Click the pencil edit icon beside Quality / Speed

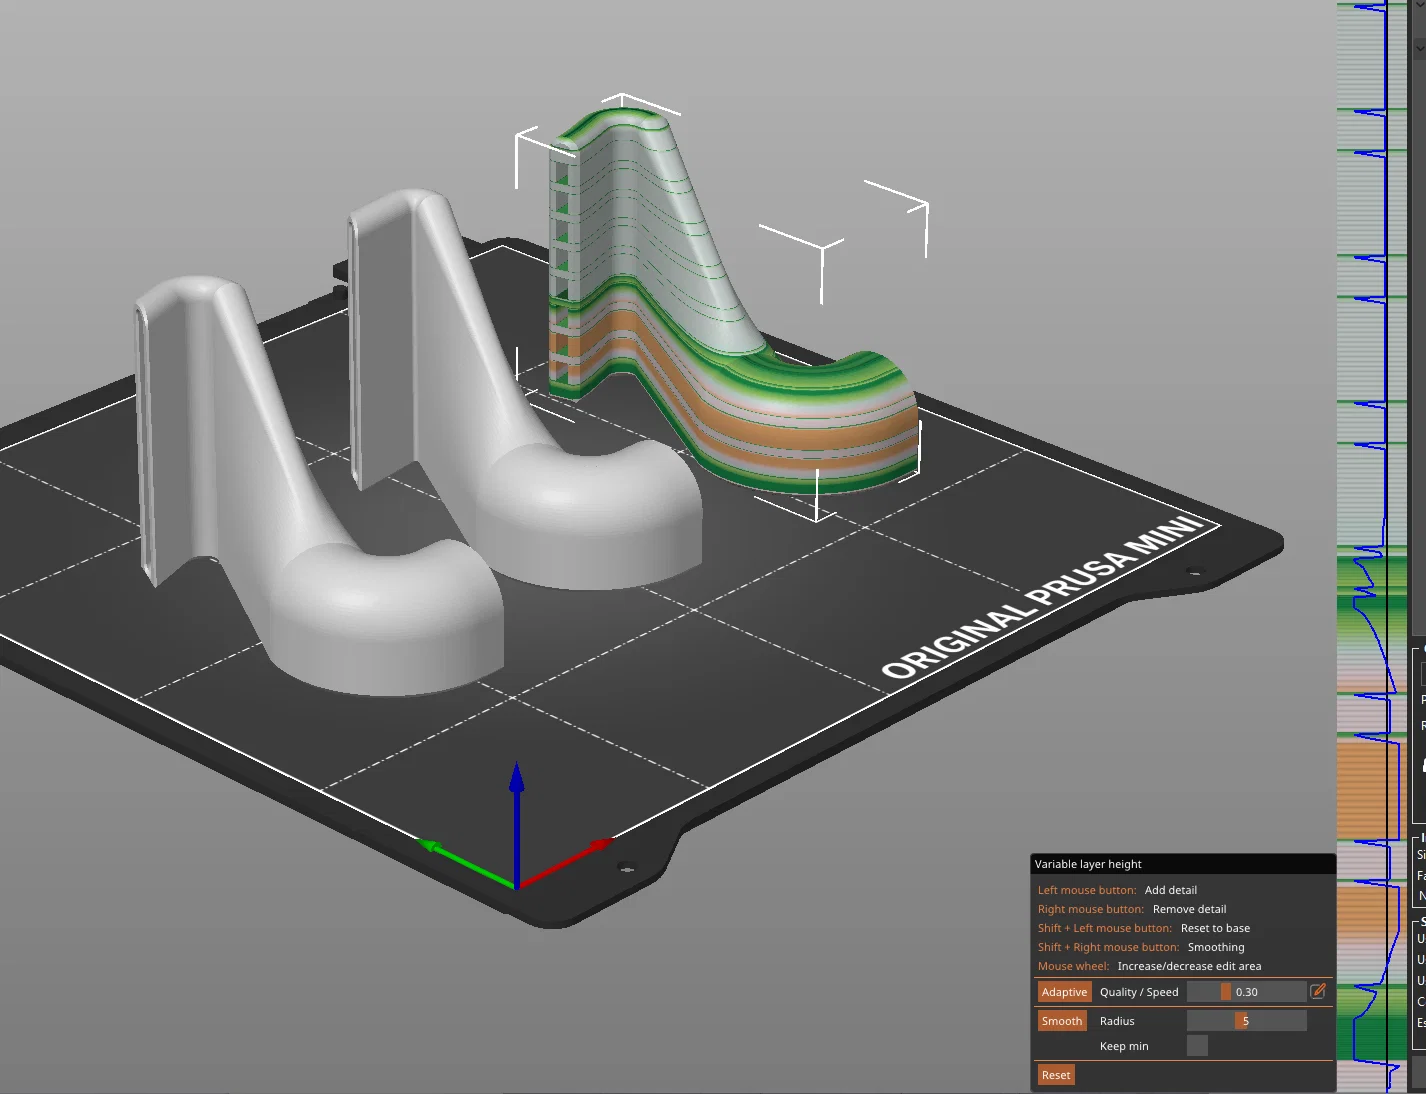tap(1318, 991)
